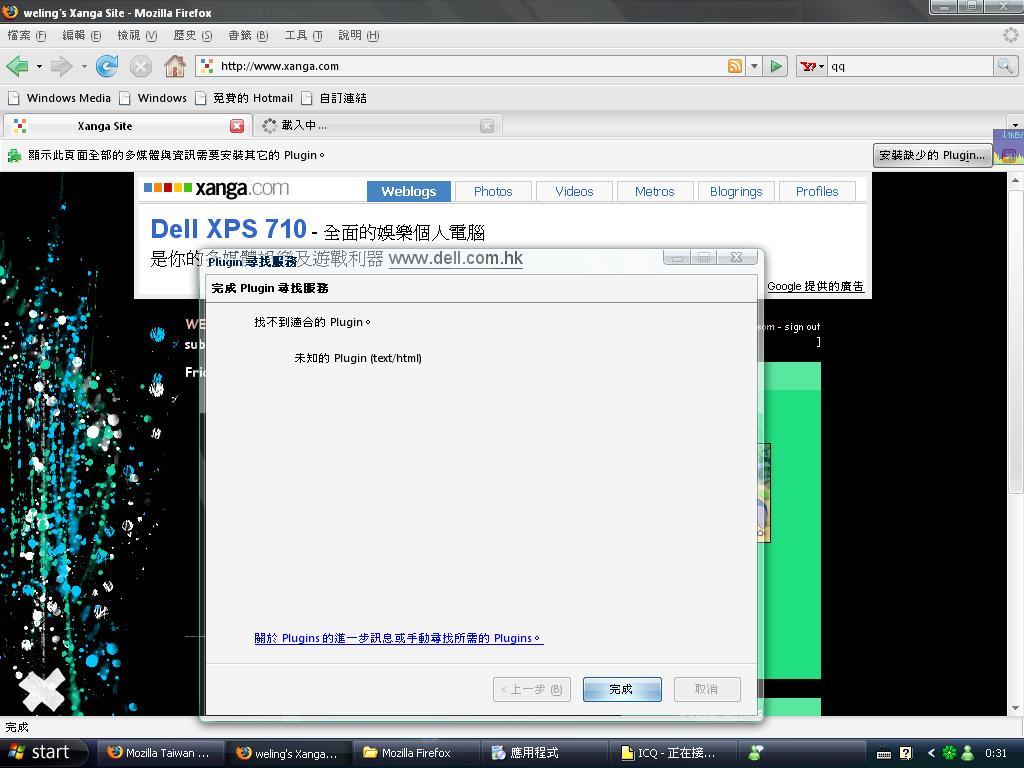Open the Plugins manual search info link

[398, 638]
